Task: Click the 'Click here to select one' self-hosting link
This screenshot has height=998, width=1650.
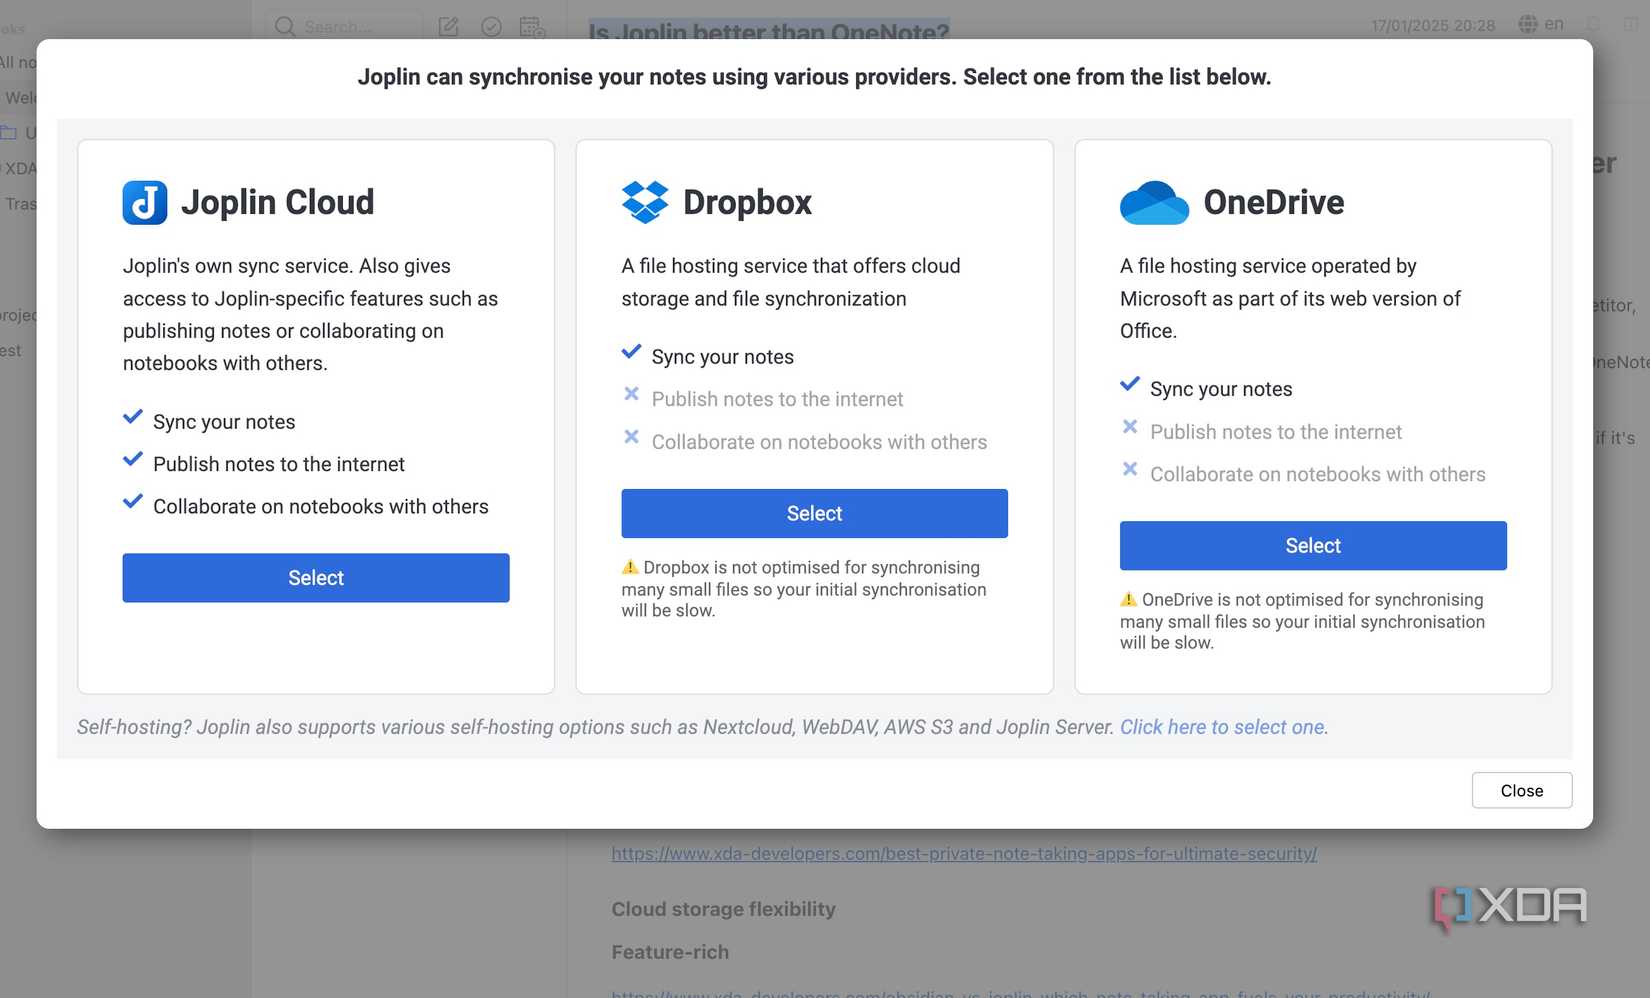Action: (x=1221, y=727)
